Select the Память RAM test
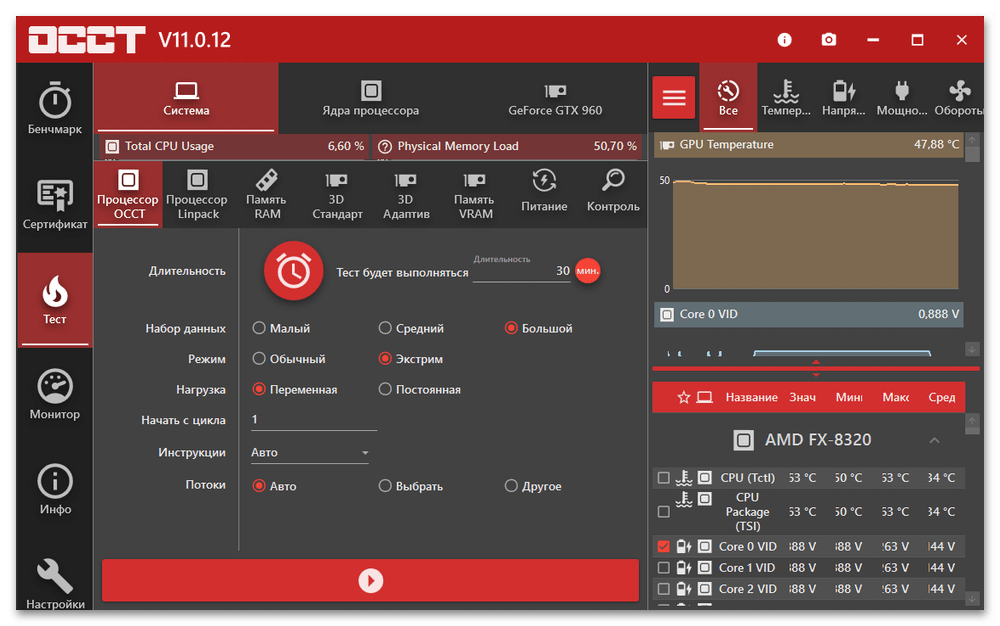Screen dimensions: 1000x626 [266, 194]
